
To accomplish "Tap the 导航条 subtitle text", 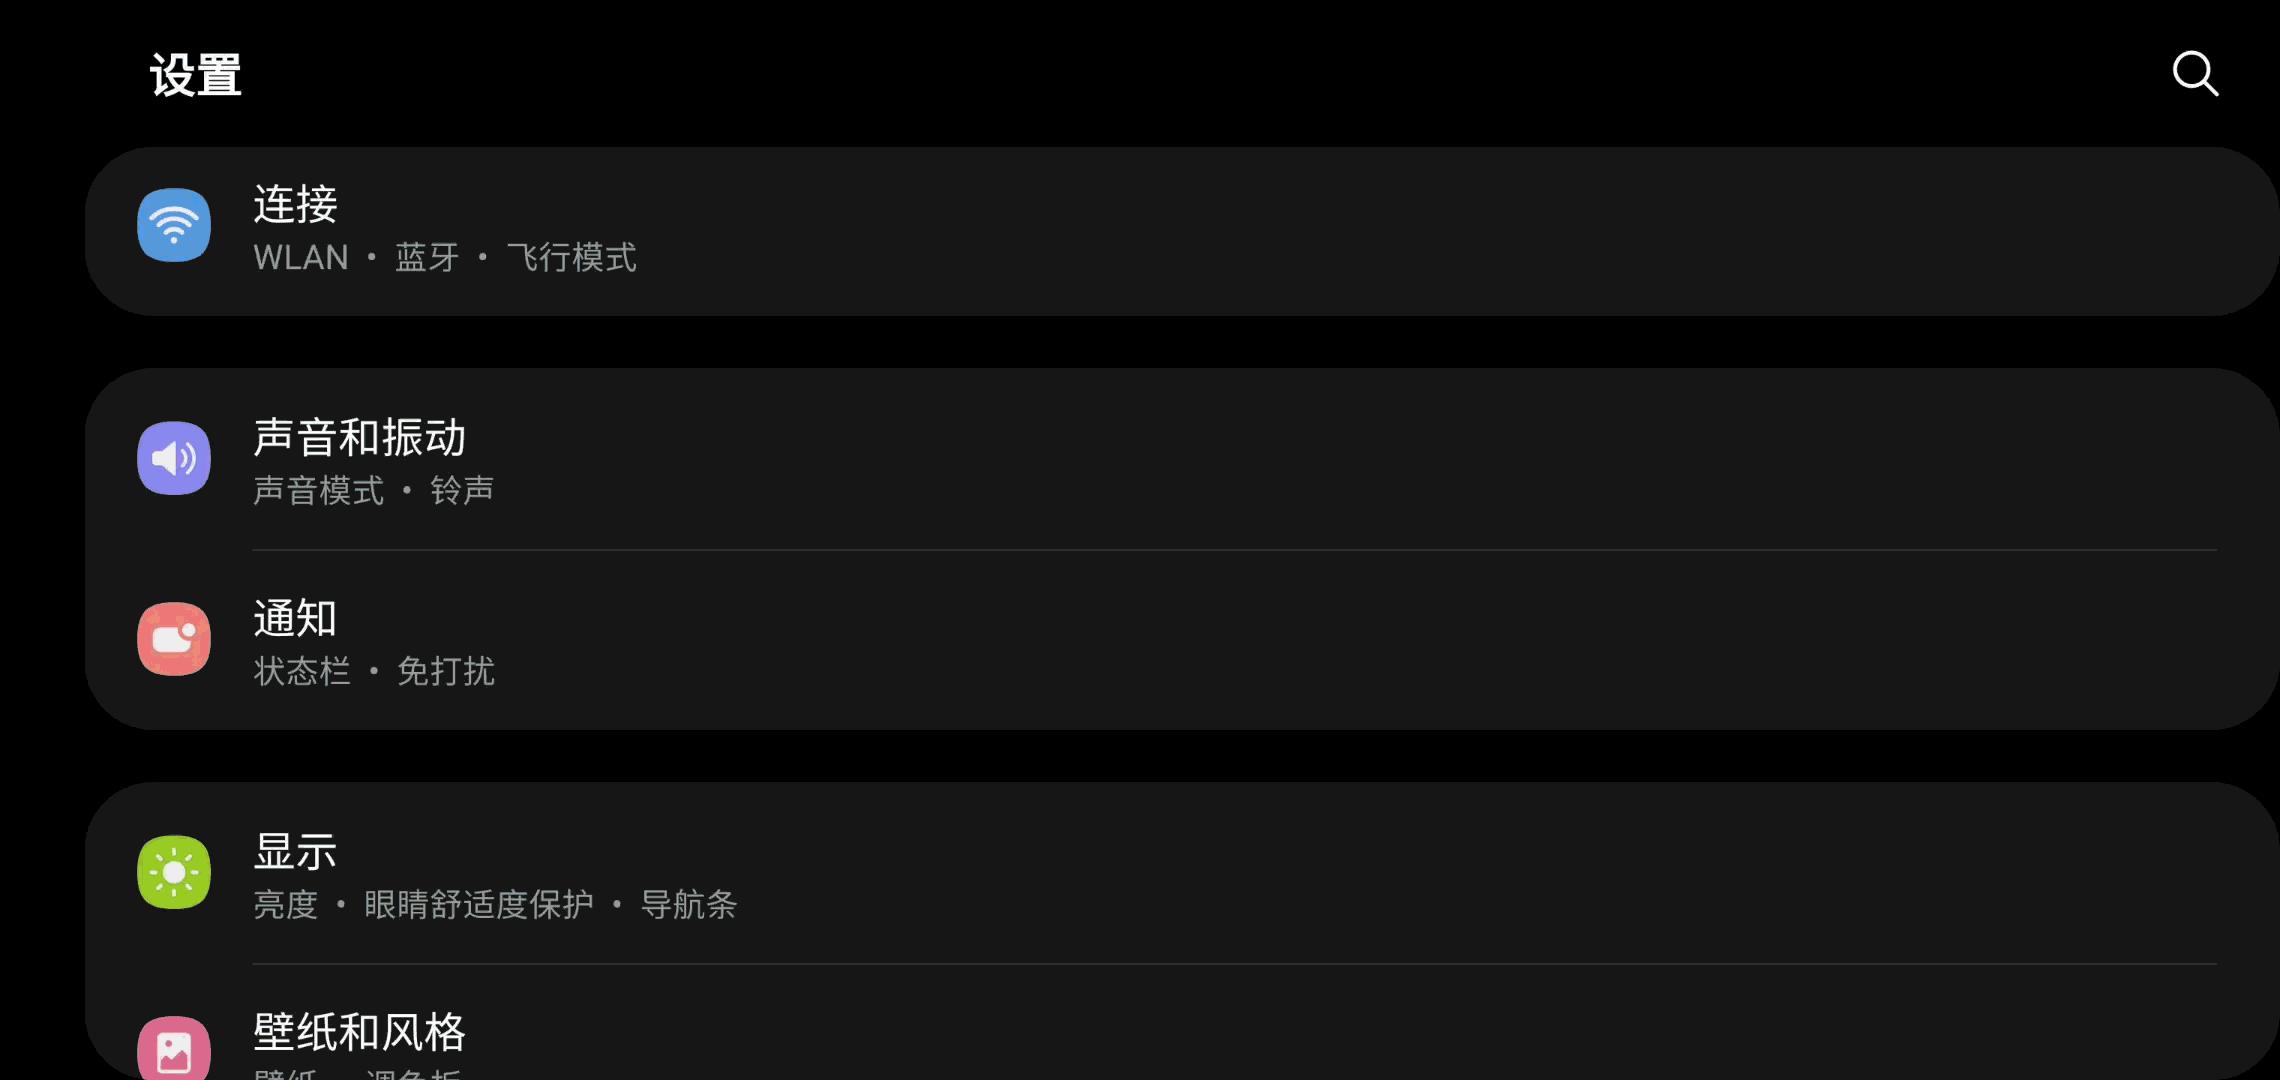I will tap(689, 905).
